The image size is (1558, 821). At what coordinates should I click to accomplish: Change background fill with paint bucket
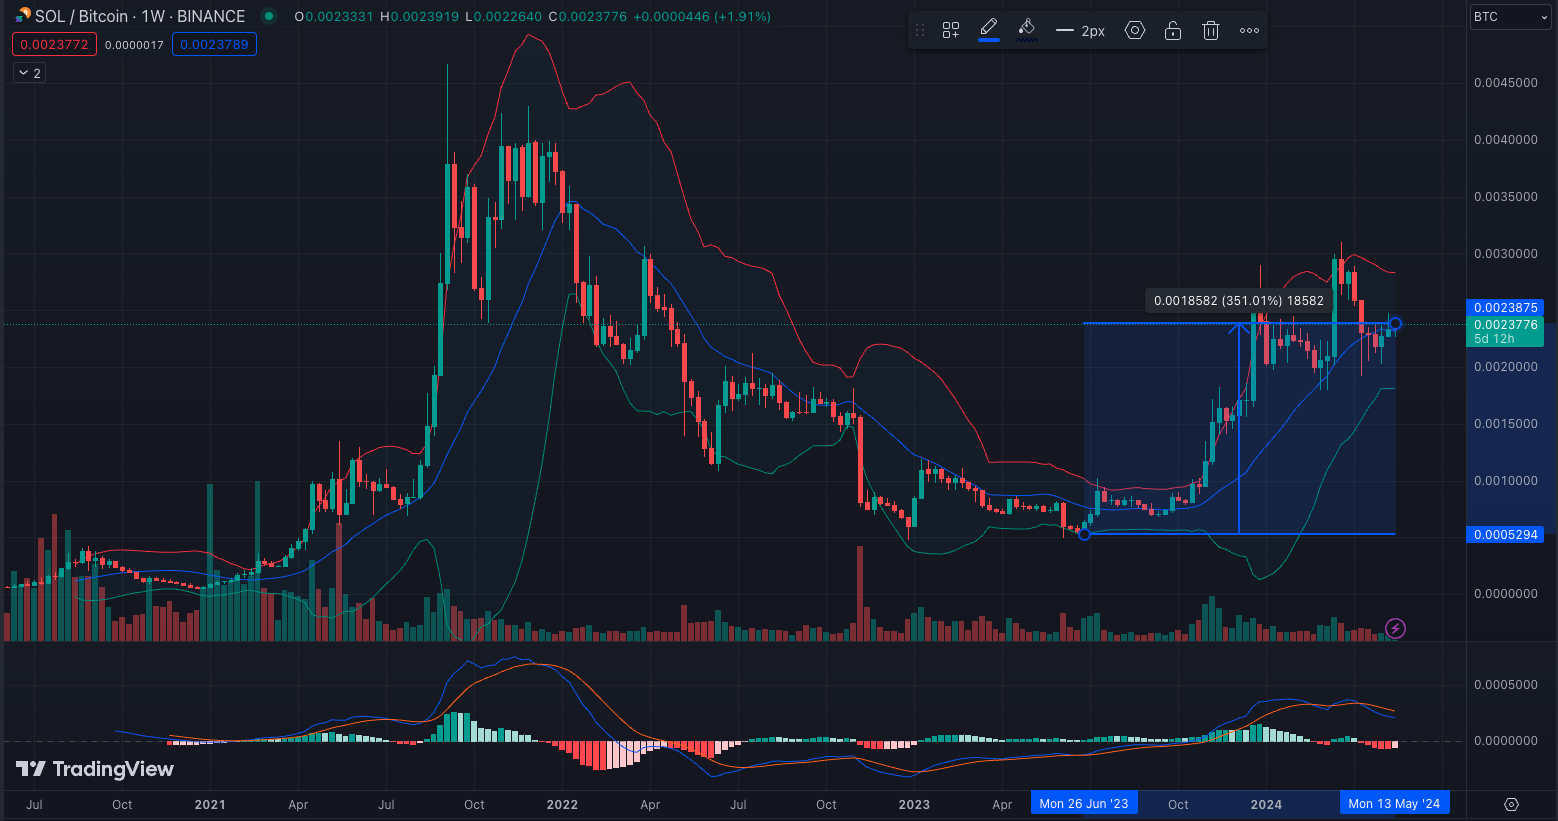[x=1026, y=29]
